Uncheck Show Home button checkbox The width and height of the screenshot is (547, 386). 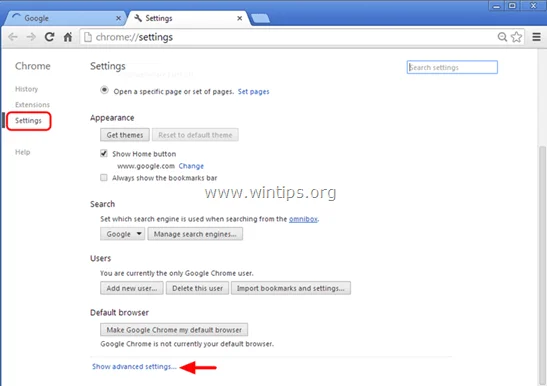[104, 153]
